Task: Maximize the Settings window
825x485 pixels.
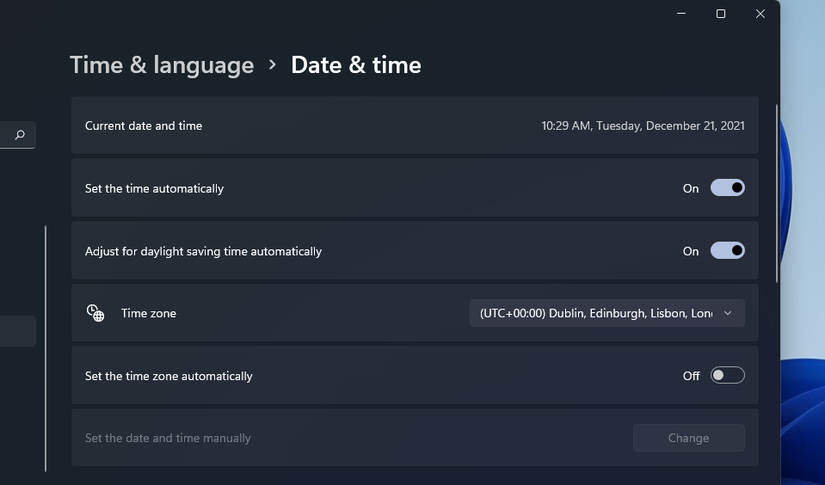Action: (x=720, y=14)
